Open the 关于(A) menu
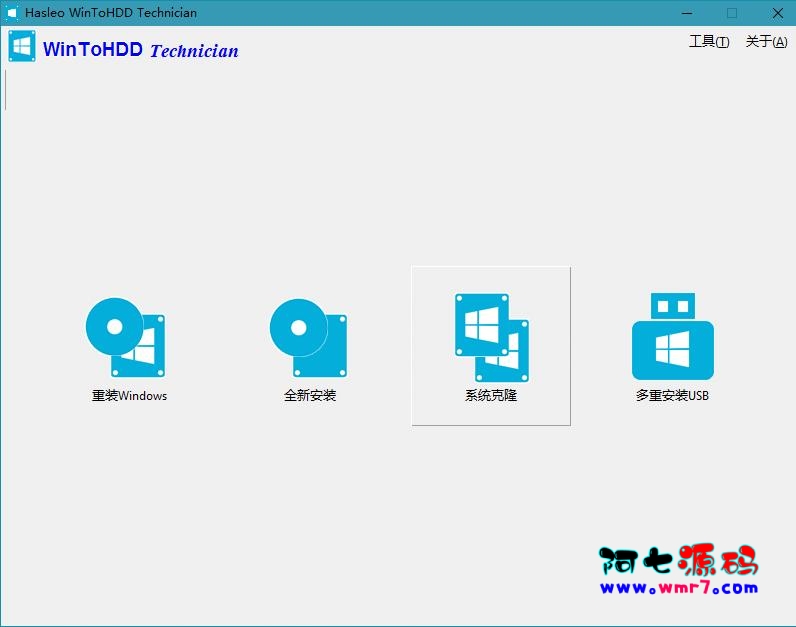 tap(766, 42)
